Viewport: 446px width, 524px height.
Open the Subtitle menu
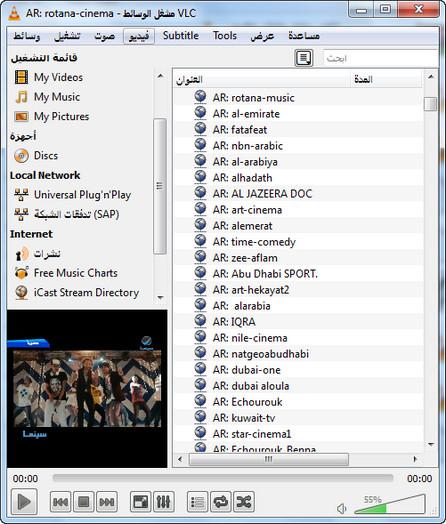coord(181,35)
